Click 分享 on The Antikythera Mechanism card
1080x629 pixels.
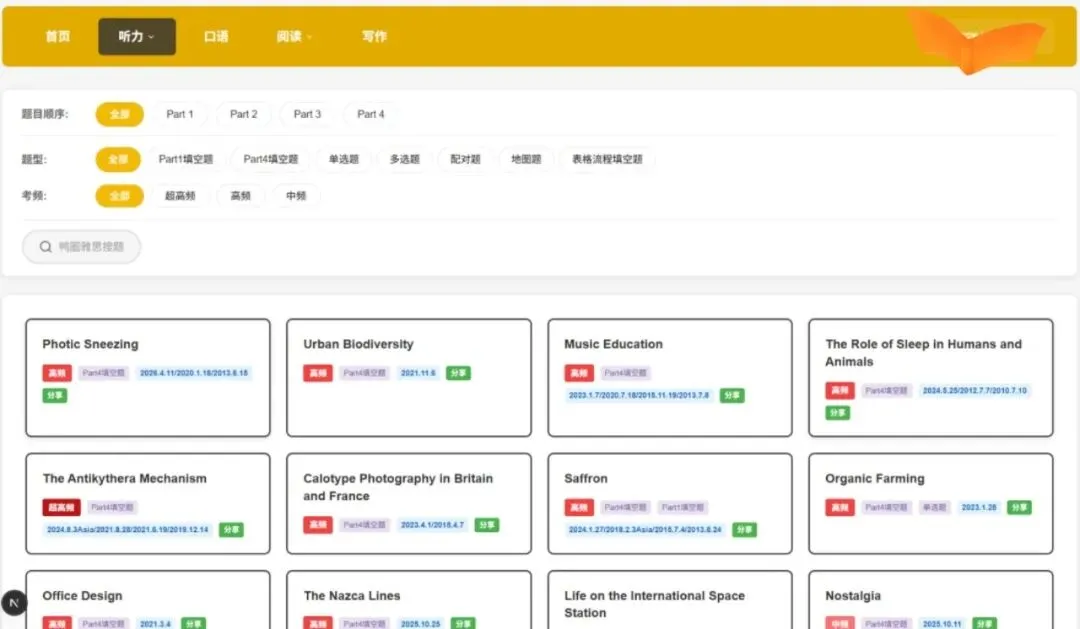coord(231,530)
